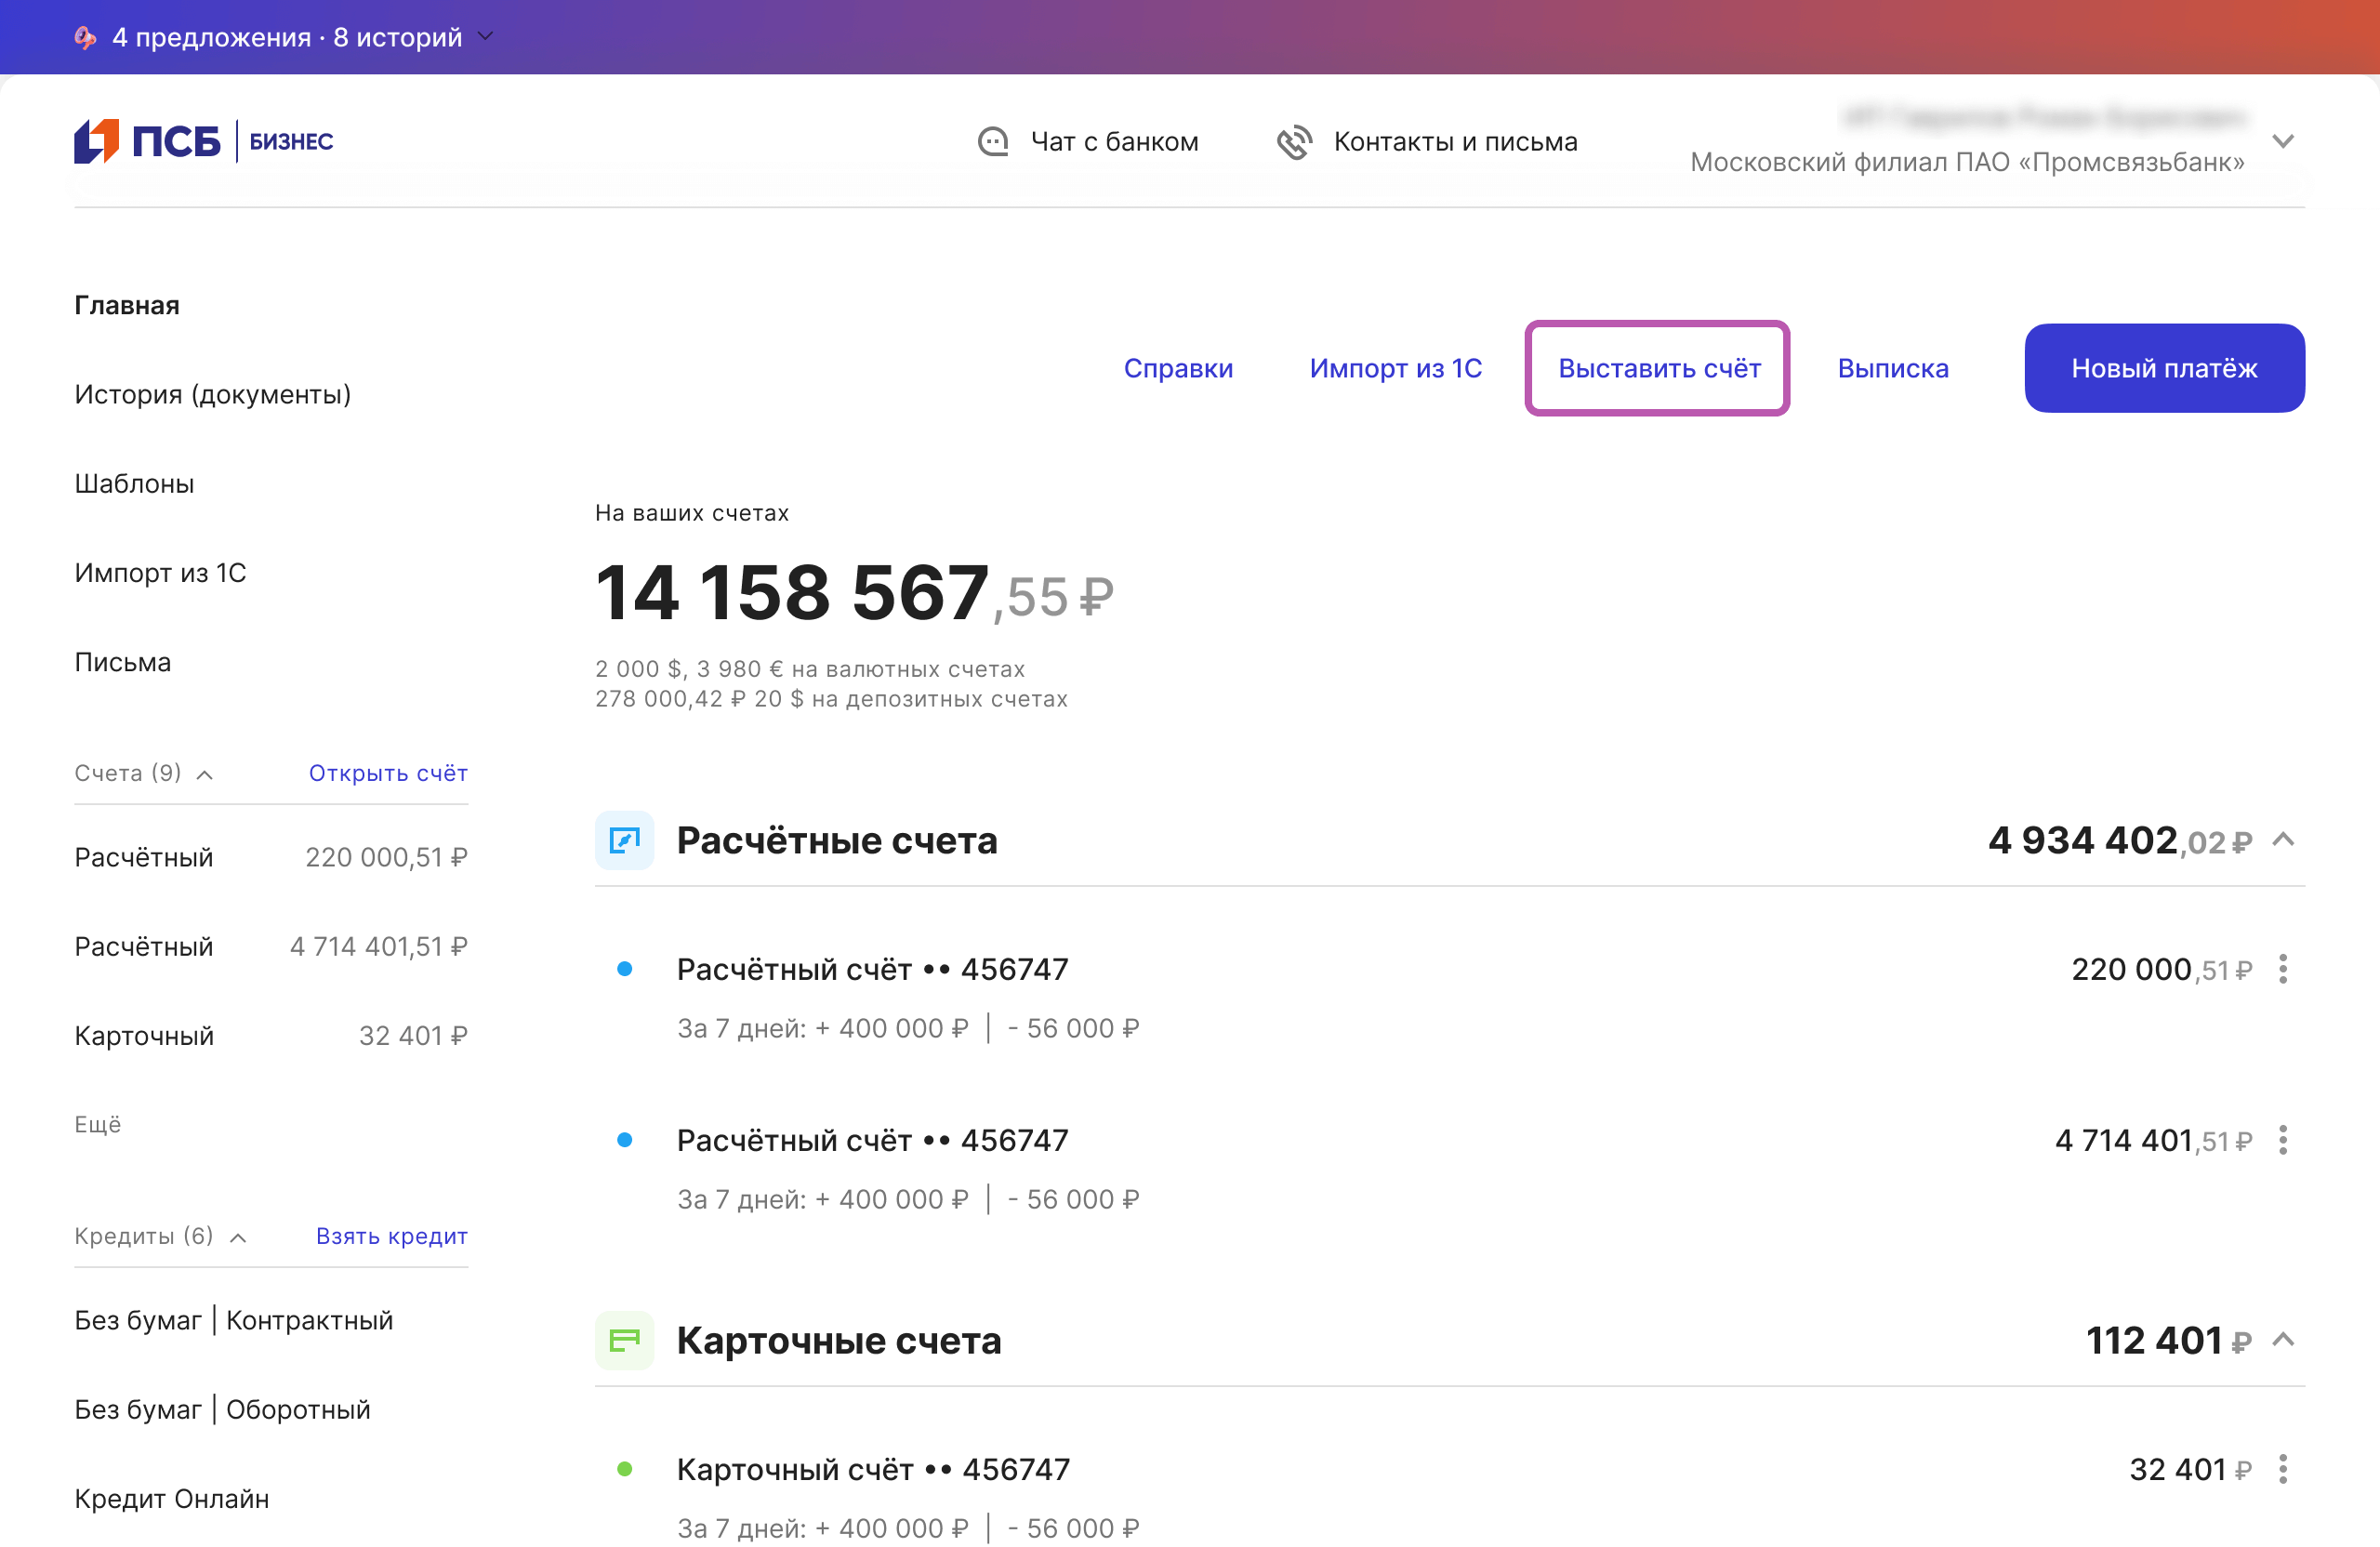The height and width of the screenshot is (1547, 2380).
Task: Click the settlement accounts section icon
Action: click(624, 840)
